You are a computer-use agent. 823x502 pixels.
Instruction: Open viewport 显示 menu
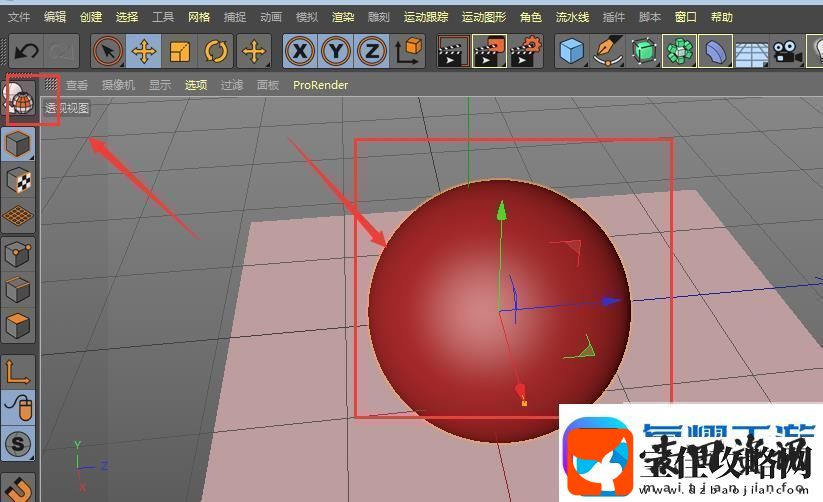160,85
